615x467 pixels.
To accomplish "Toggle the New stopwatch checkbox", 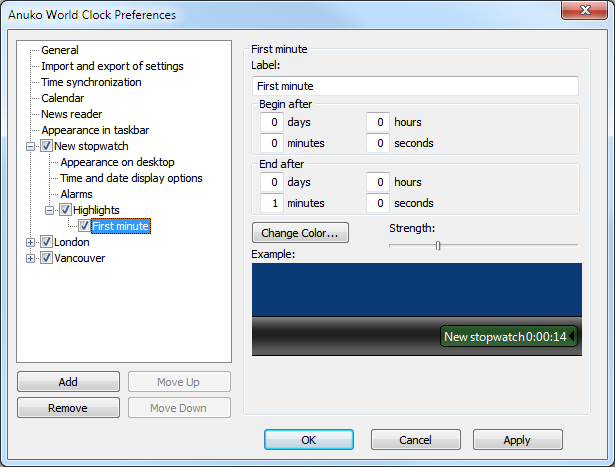I will click(x=46, y=146).
